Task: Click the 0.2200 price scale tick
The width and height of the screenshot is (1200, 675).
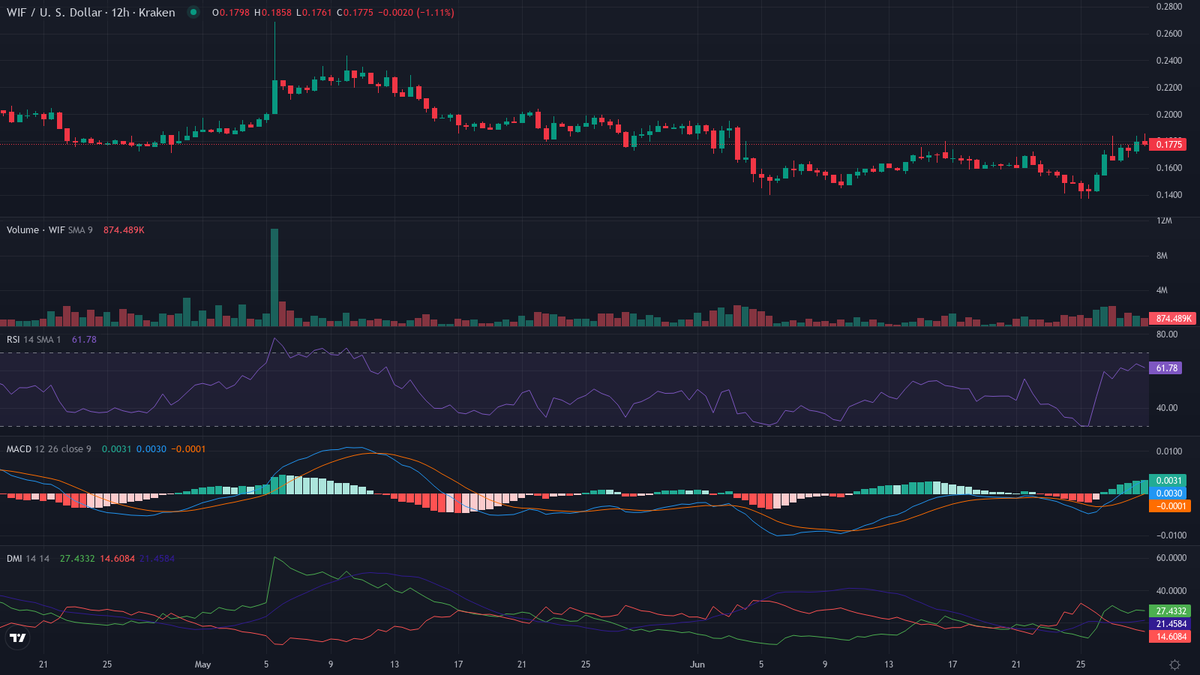Action: (x=1170, y=88)
